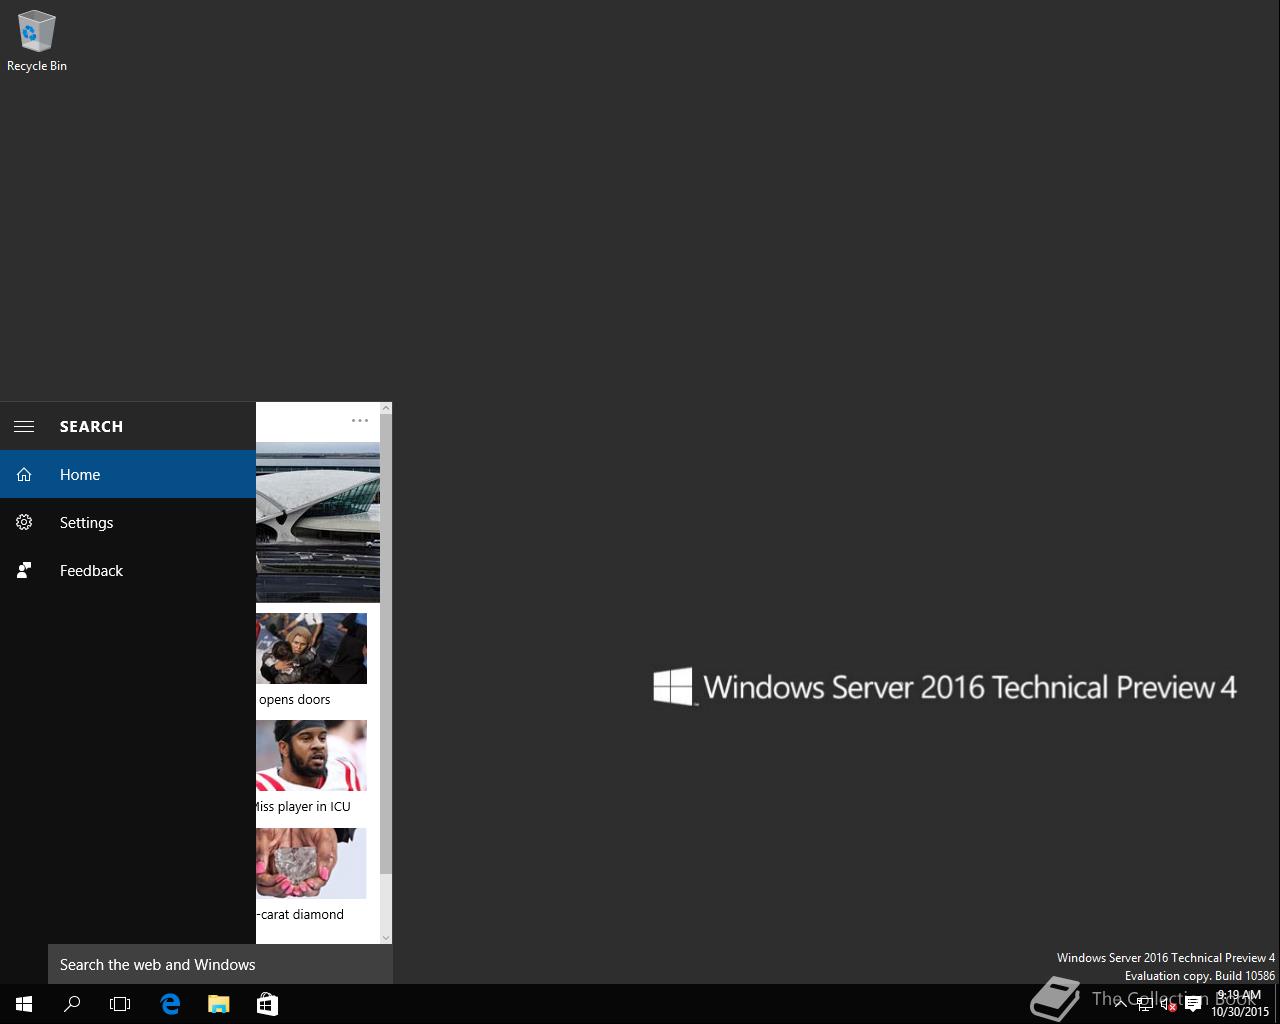Click the Home house icon

[x=24, y=474]
